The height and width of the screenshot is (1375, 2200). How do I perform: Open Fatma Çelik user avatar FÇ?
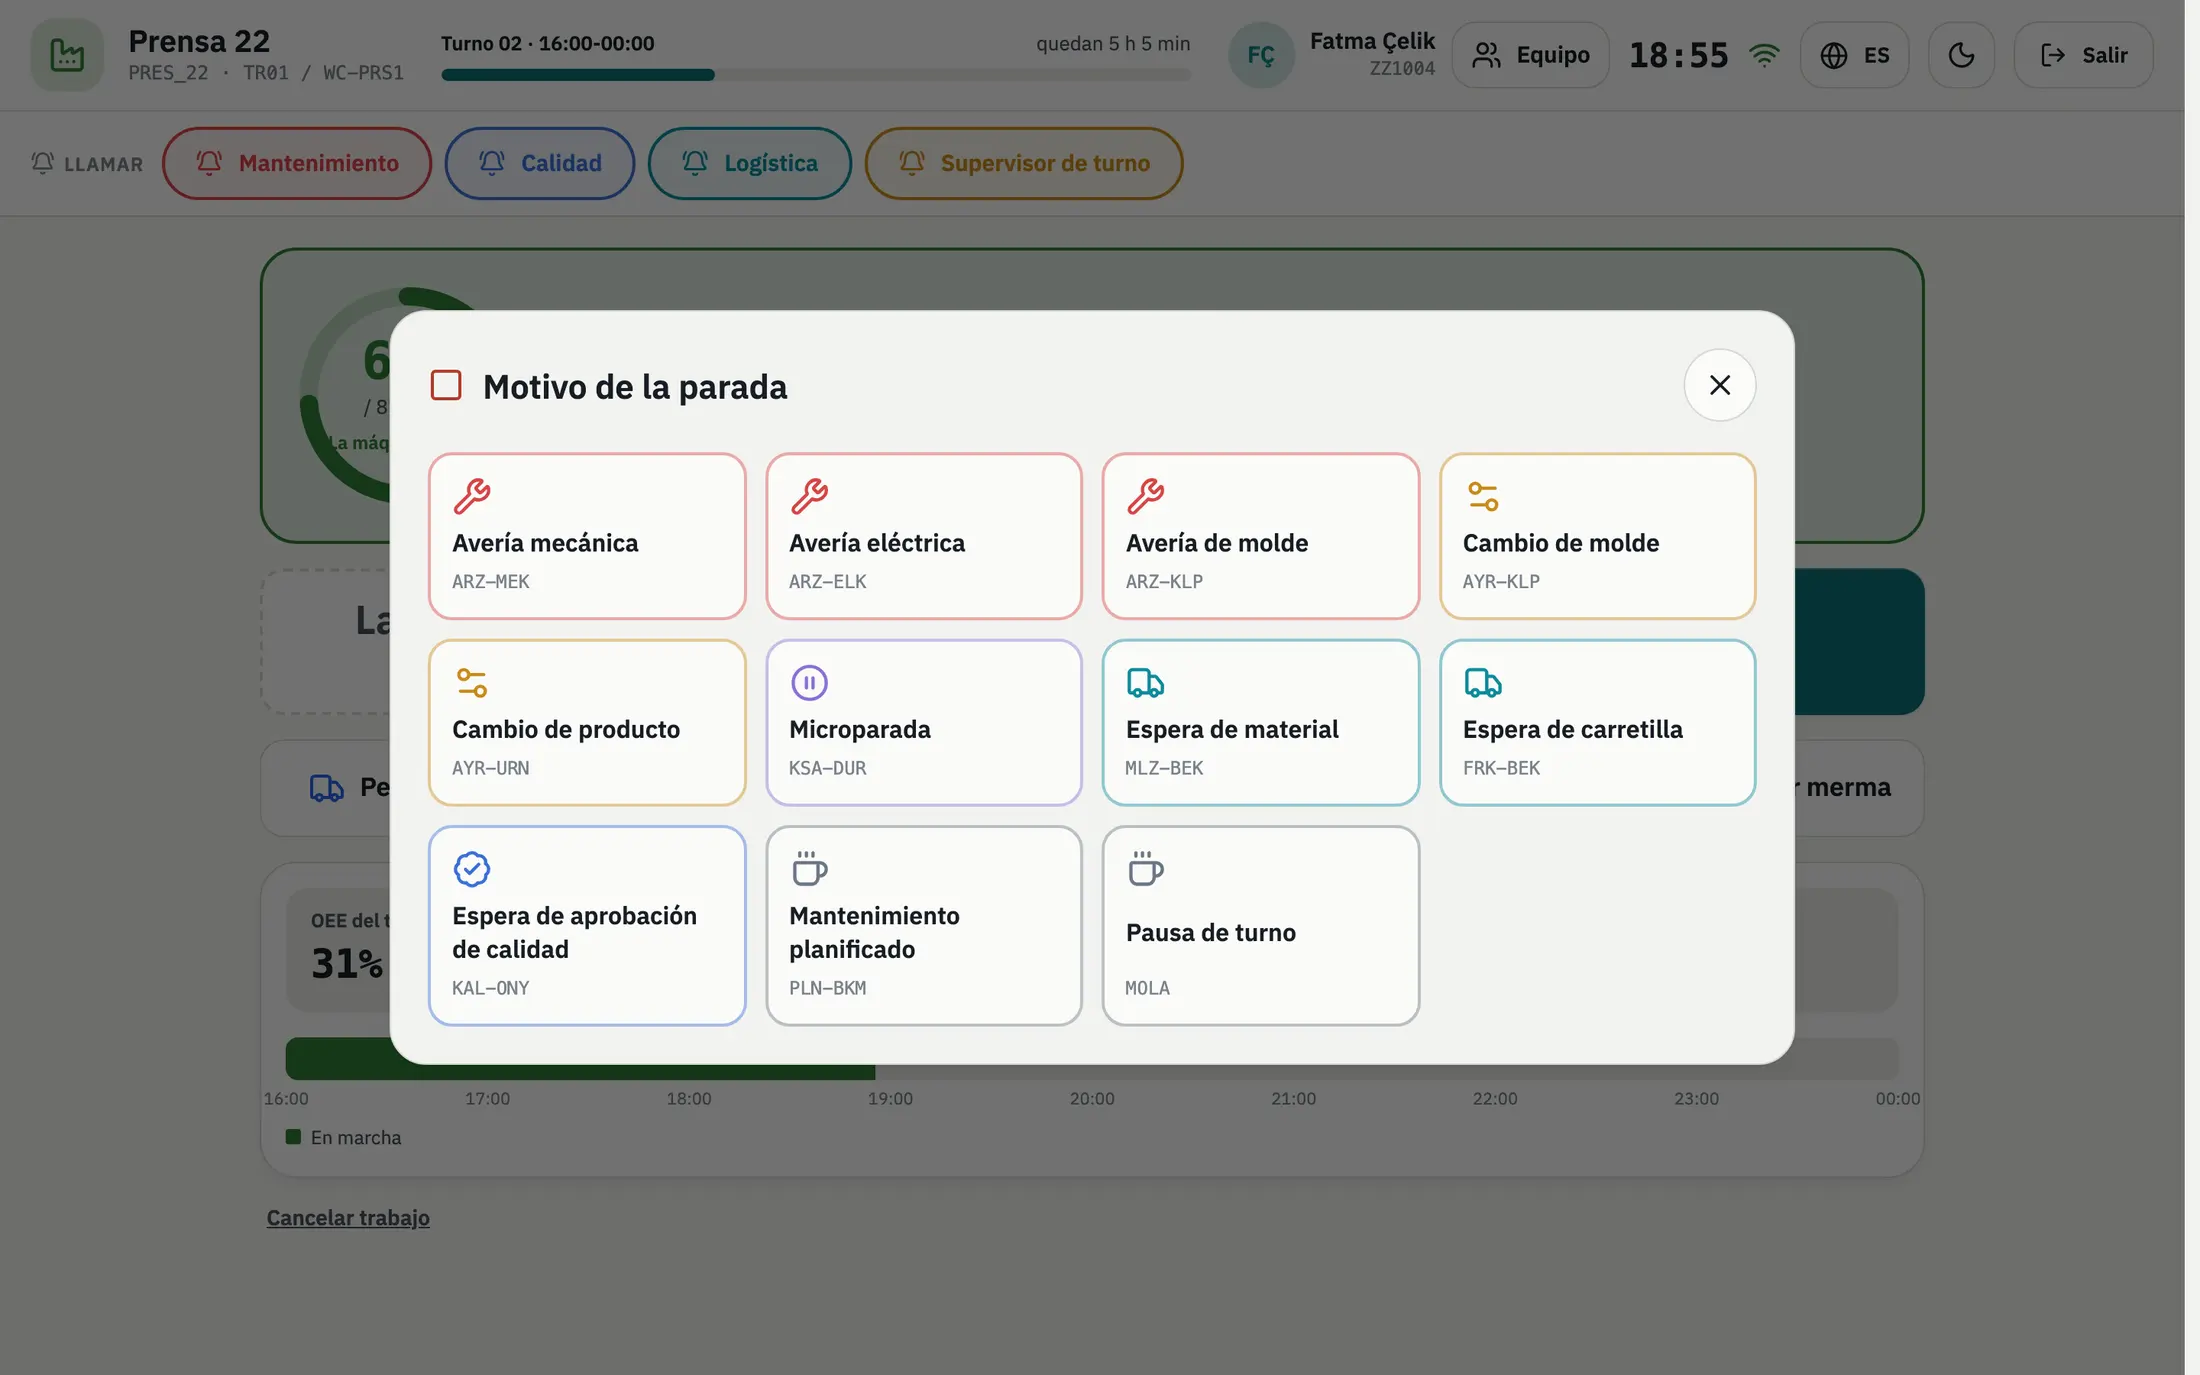(x=1261, y=55)
